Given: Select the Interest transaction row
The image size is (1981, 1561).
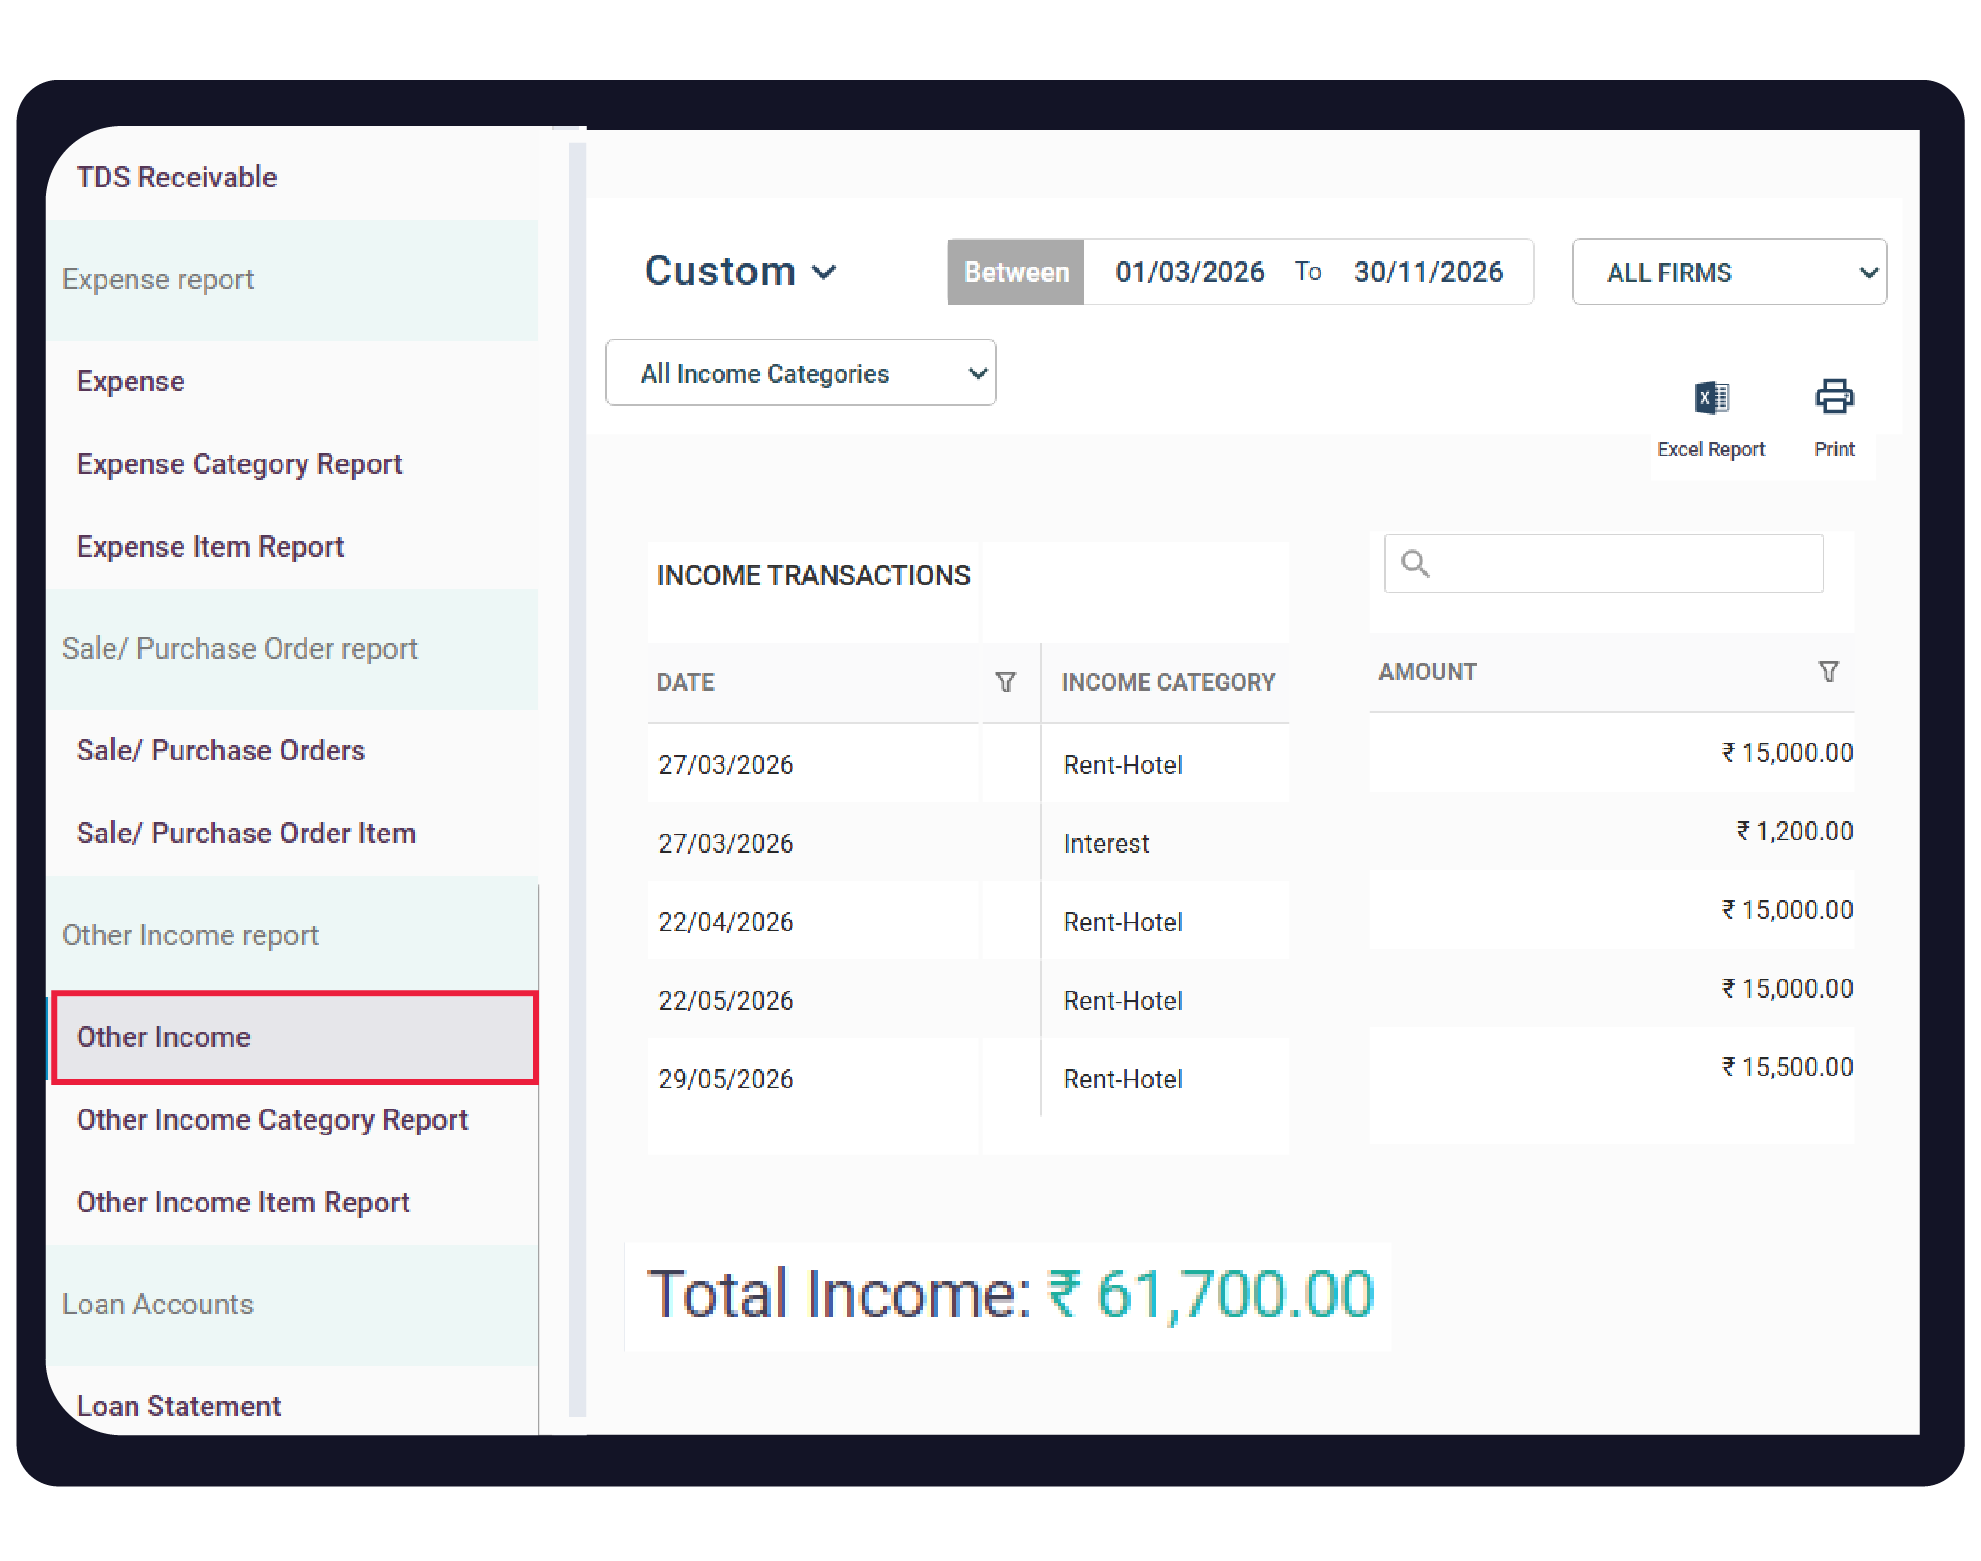Looking at the screenshot, I should point(1105,842).
